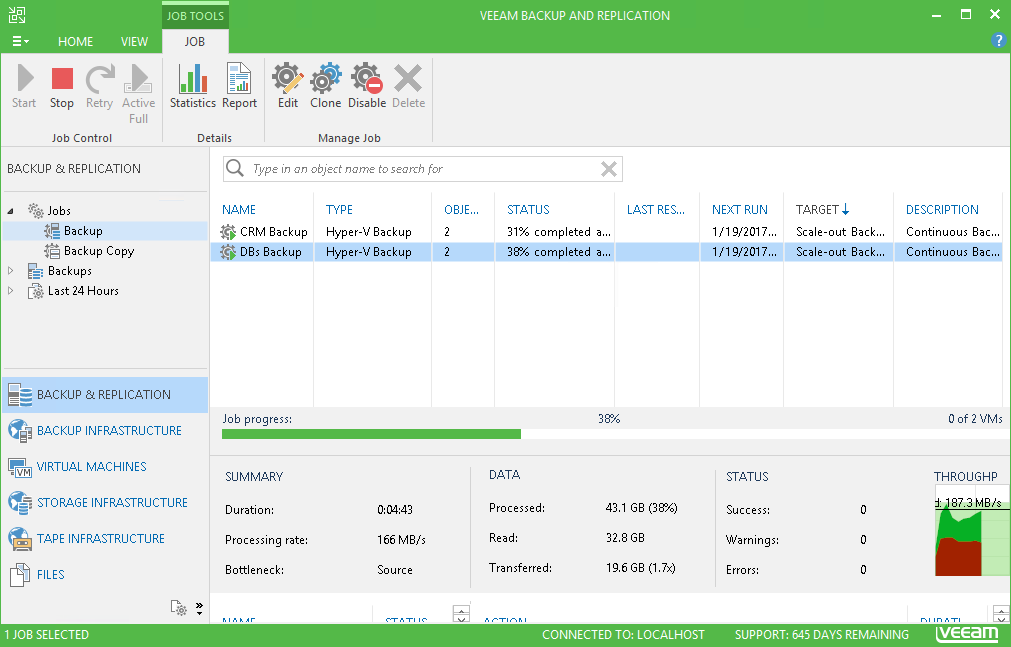Screen dimensions: 1011x647
Task: Click the Delete job icon
Action: coord(408,86)
